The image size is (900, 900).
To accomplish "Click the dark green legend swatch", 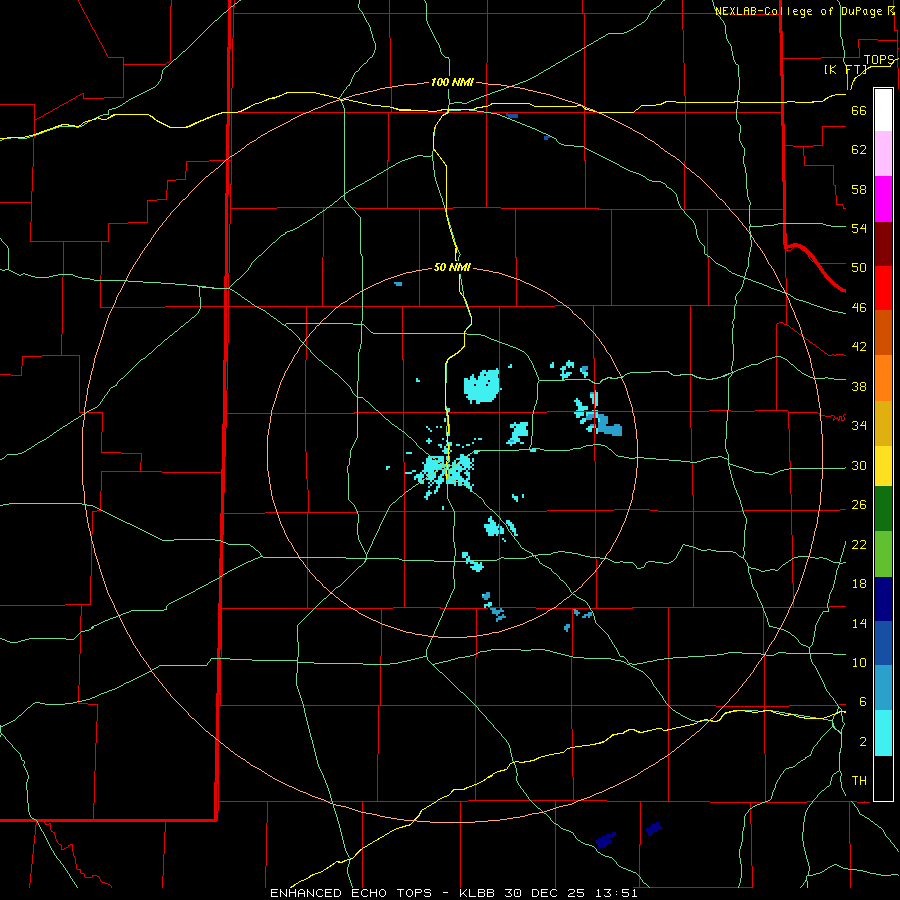I will (883, 509).
